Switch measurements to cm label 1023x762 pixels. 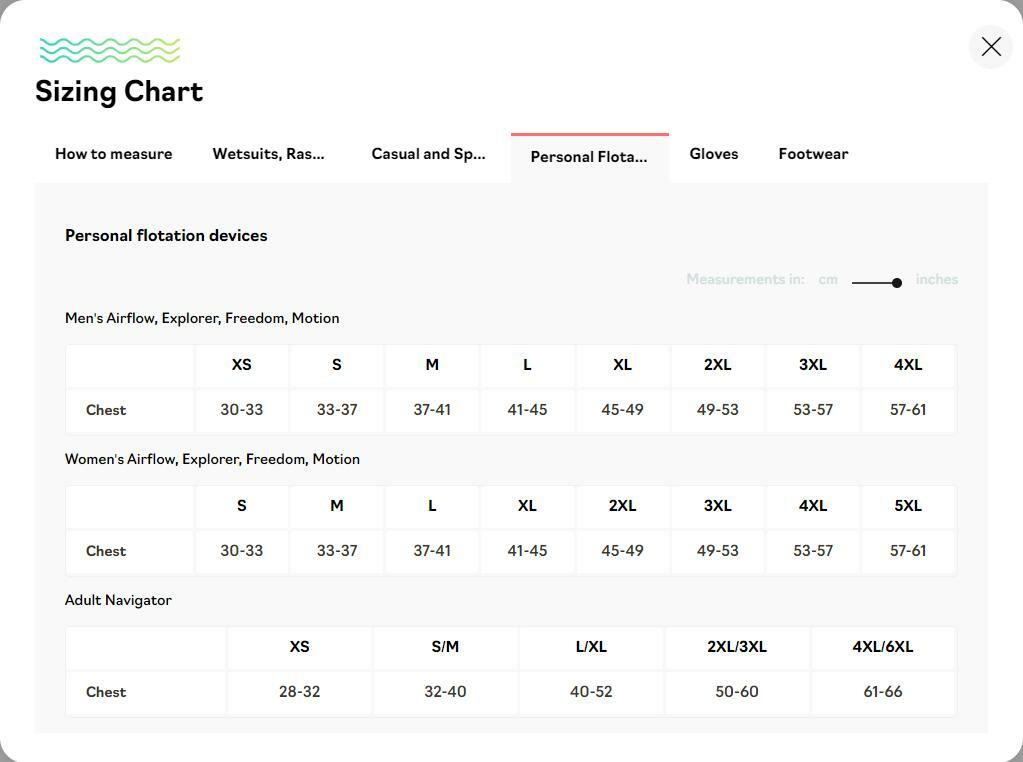point(827,280)
